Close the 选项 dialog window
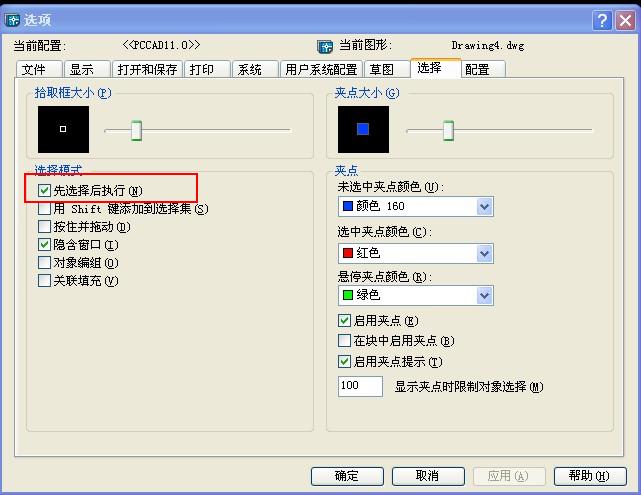This screenshot has width=641, height=495. pos(625,20)
